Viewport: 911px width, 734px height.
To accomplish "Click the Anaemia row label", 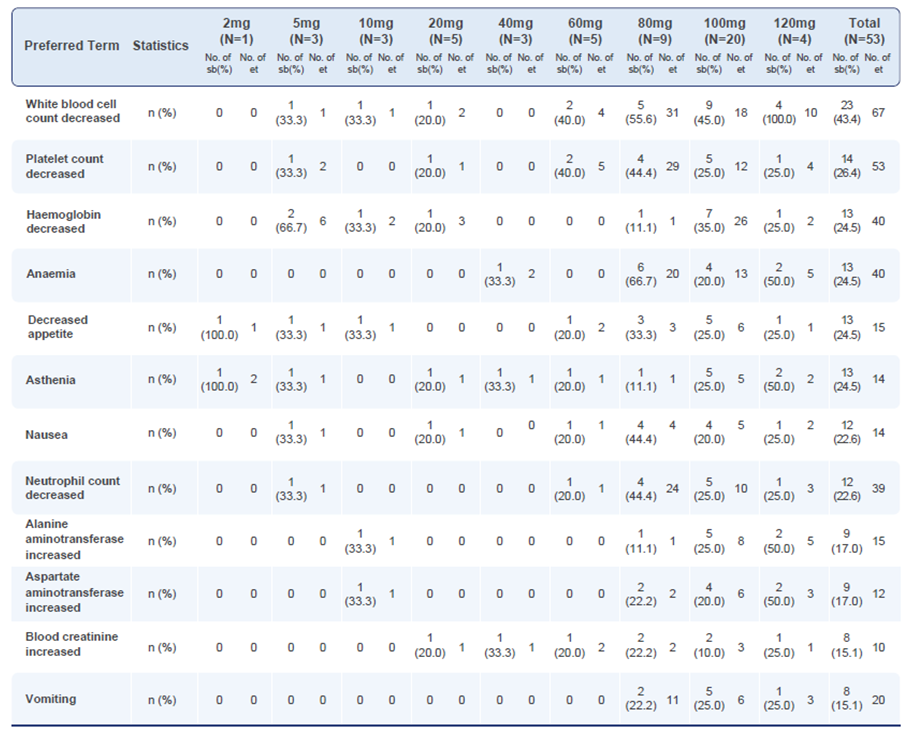I will coord(52,274).
